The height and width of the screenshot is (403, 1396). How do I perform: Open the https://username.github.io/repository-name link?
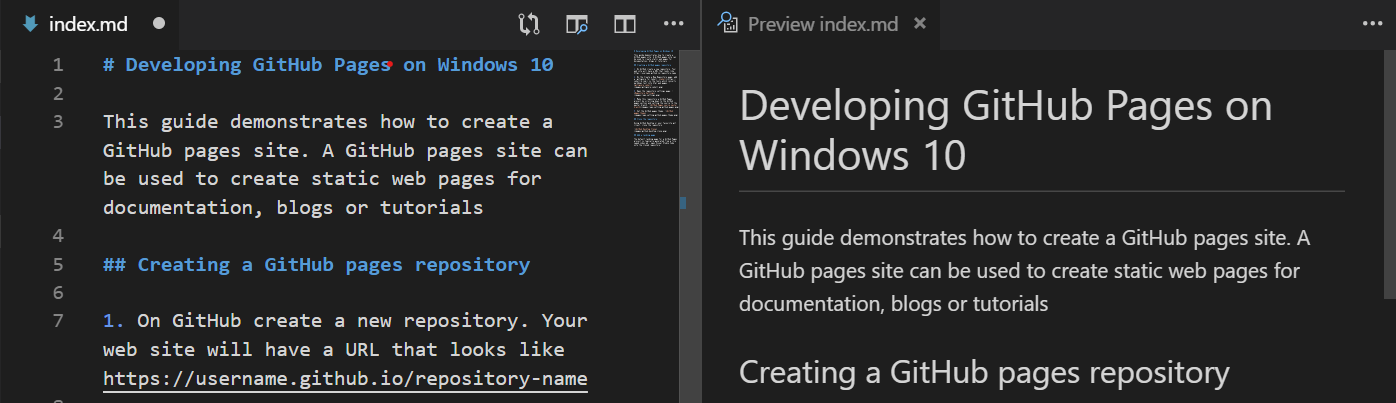coord(345,379)
